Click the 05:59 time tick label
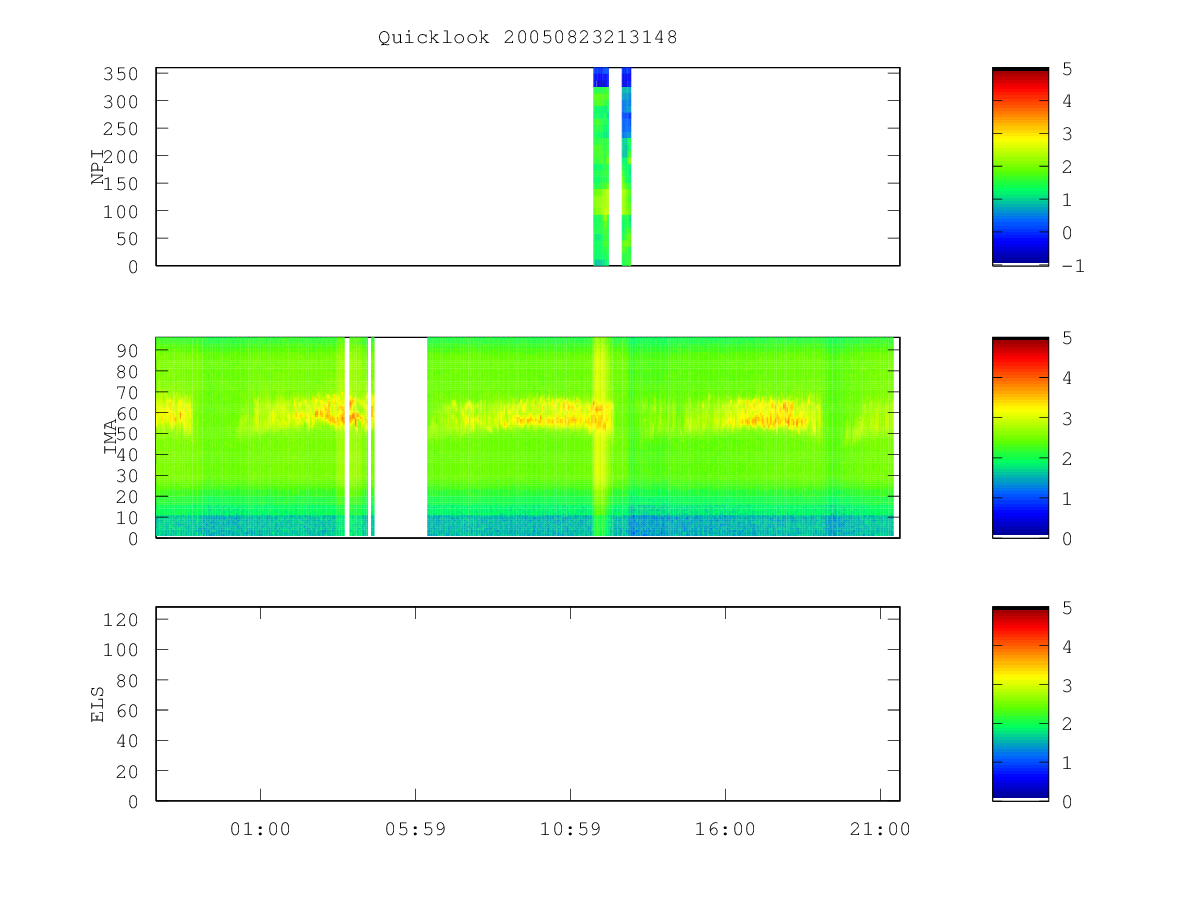1200x900 pixels. point(415,829)
